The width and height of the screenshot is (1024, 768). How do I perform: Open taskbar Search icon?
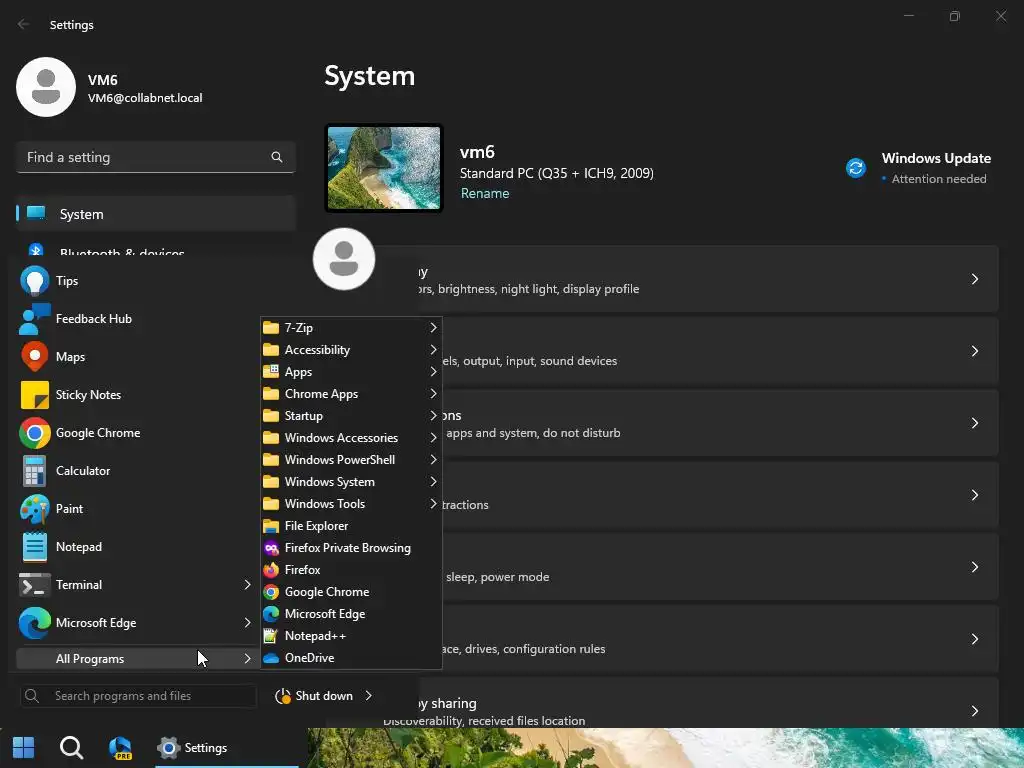click(x=71, y=748)
